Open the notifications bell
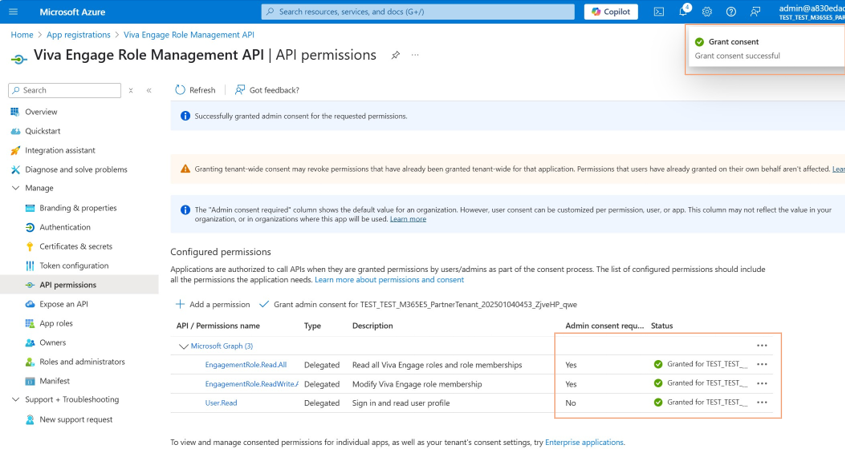 coord(683,11)
